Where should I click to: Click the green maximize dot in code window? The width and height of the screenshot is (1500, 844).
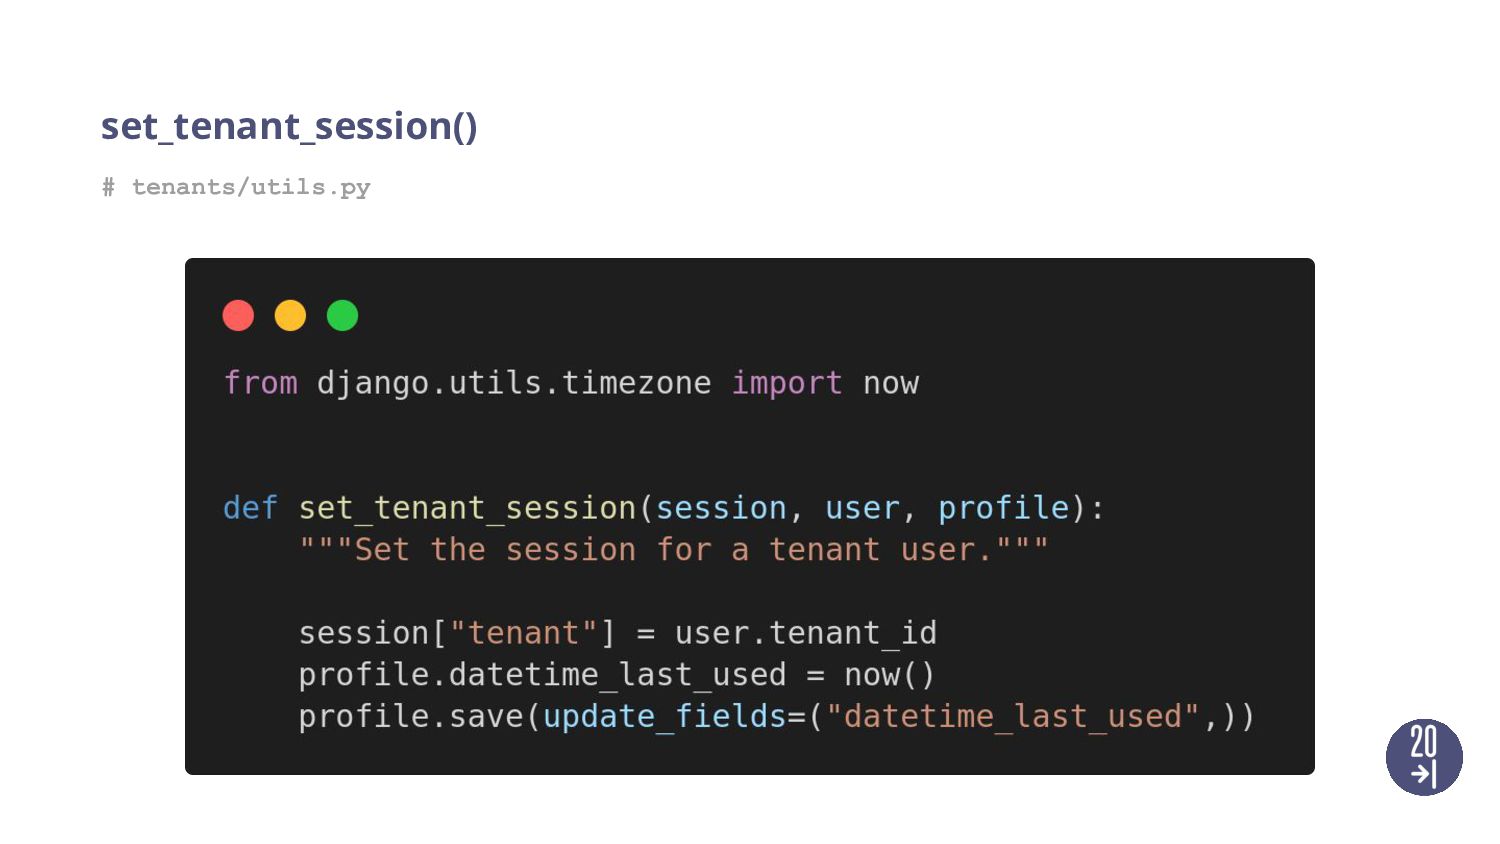coord(342,315)
